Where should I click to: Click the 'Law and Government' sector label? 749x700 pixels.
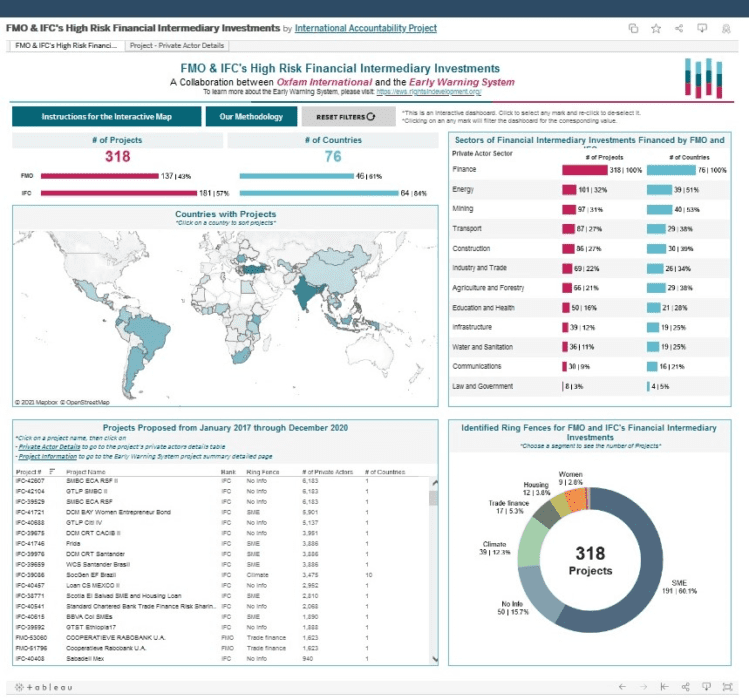pyautogui.click(x=482, y=386)
